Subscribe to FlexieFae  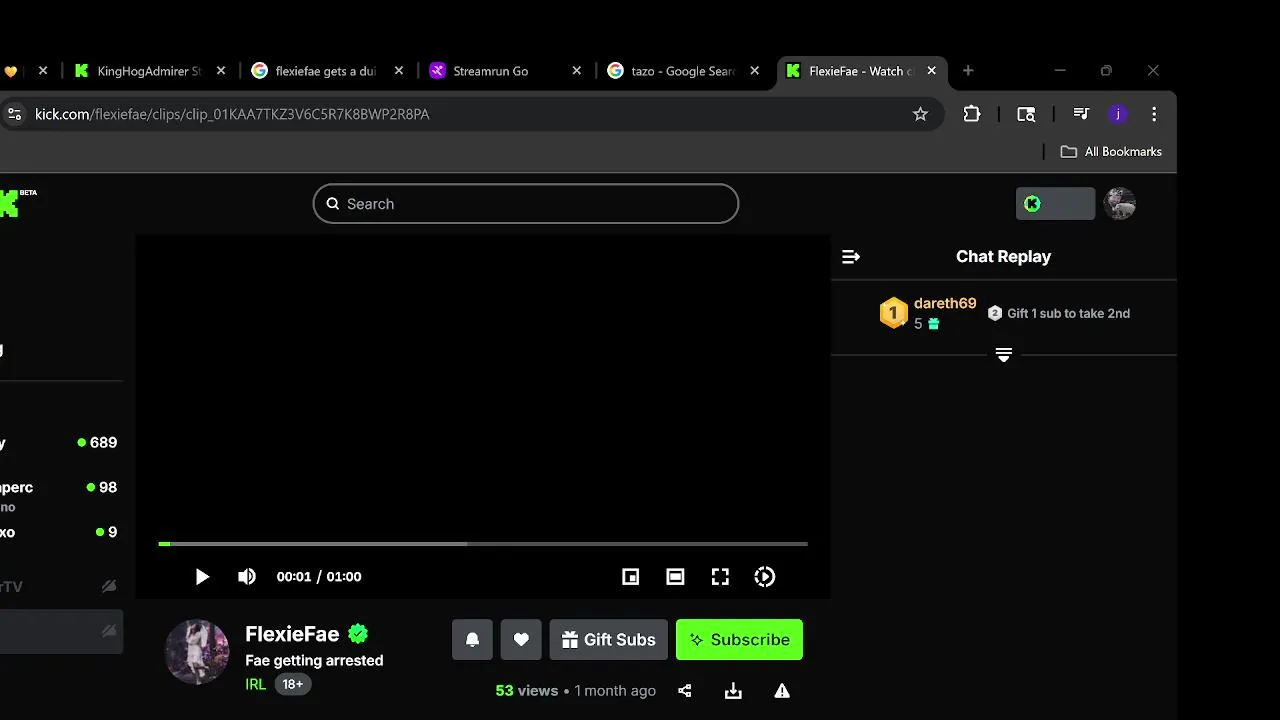[740, 640]
